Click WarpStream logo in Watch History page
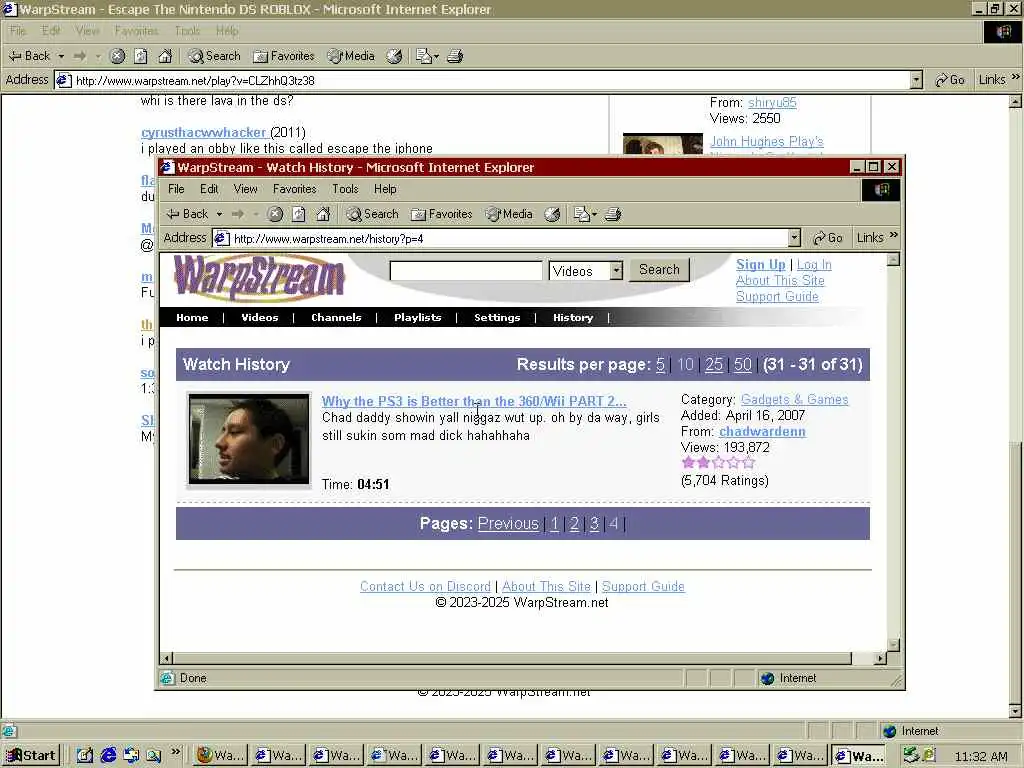This screenshot has width=1024, height=768. [x=259, y=278]
